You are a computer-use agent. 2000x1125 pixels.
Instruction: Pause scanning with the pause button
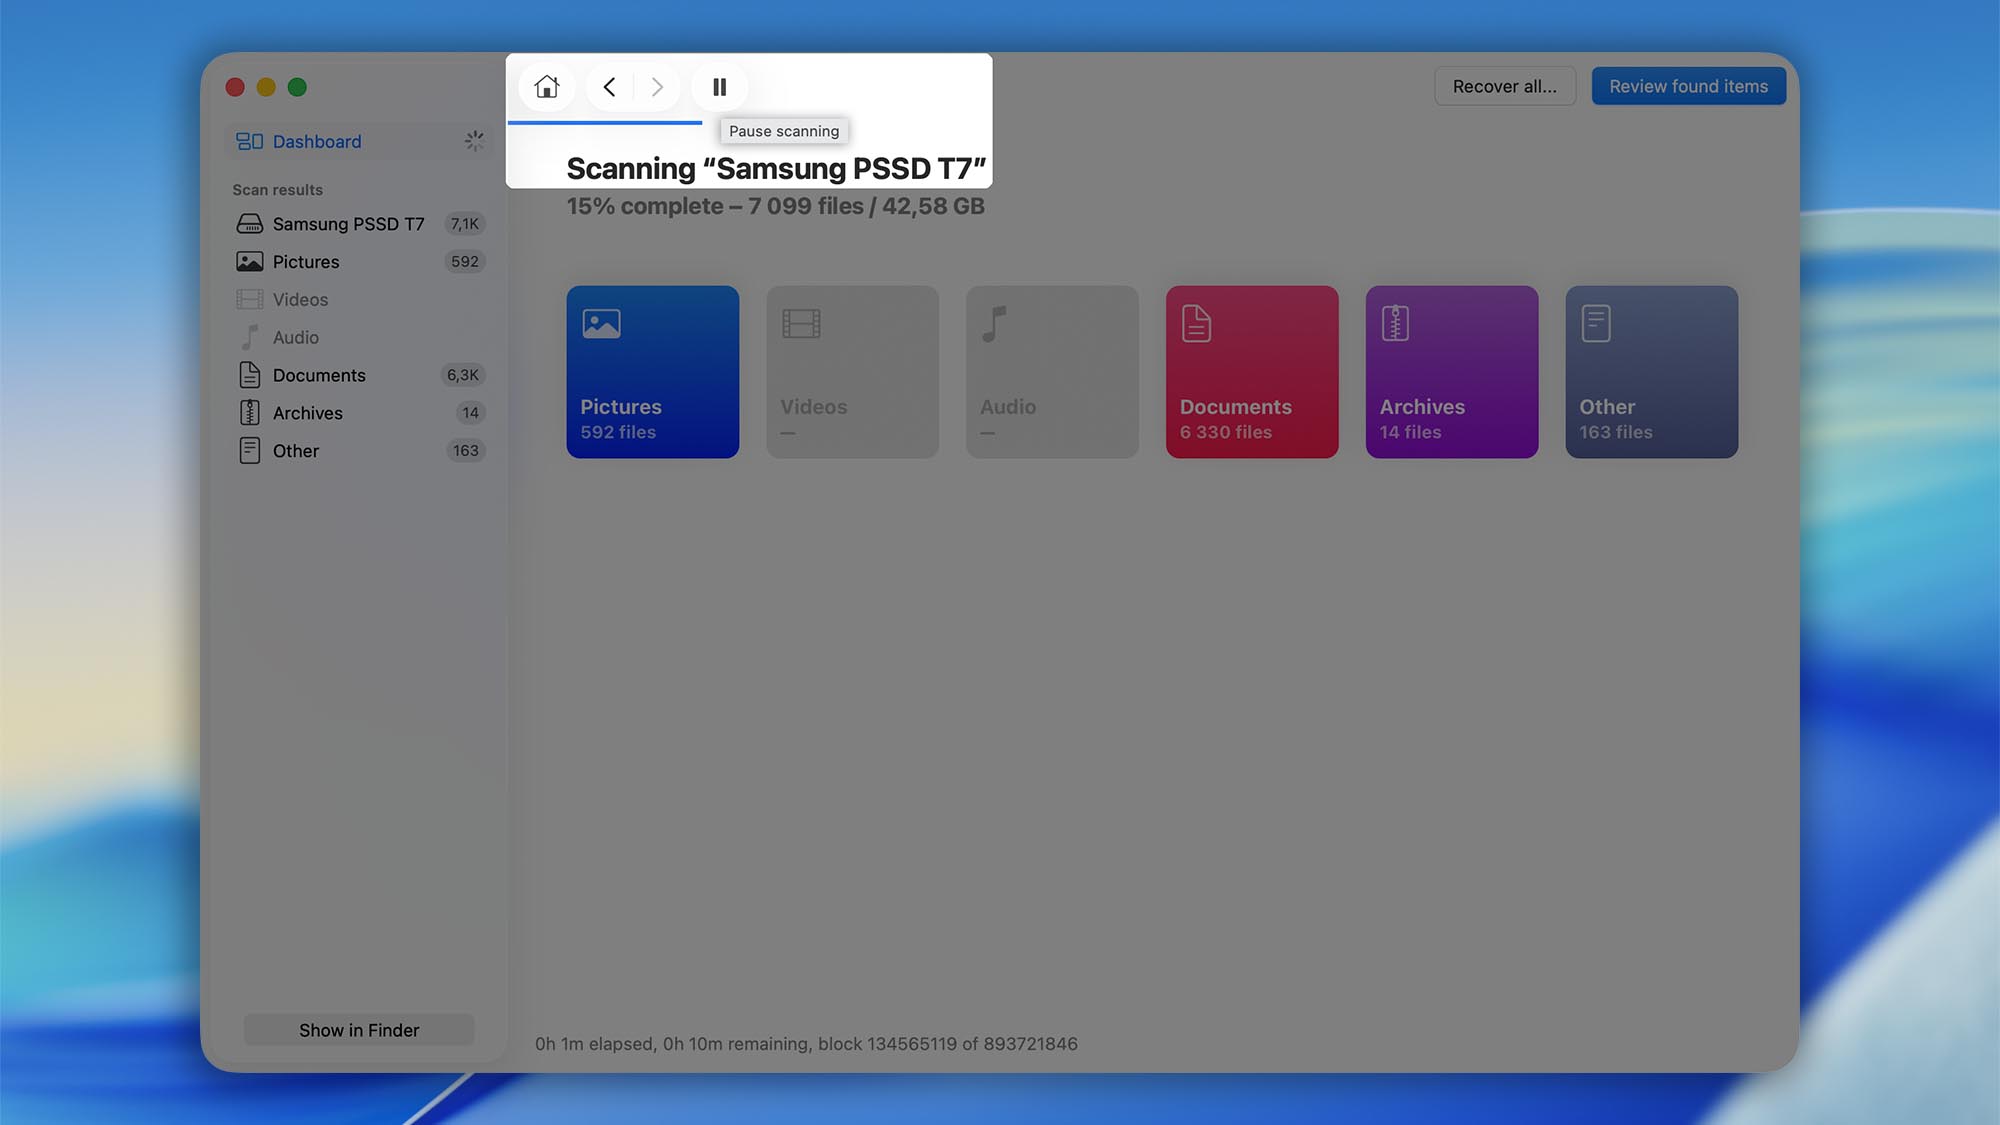719,87
